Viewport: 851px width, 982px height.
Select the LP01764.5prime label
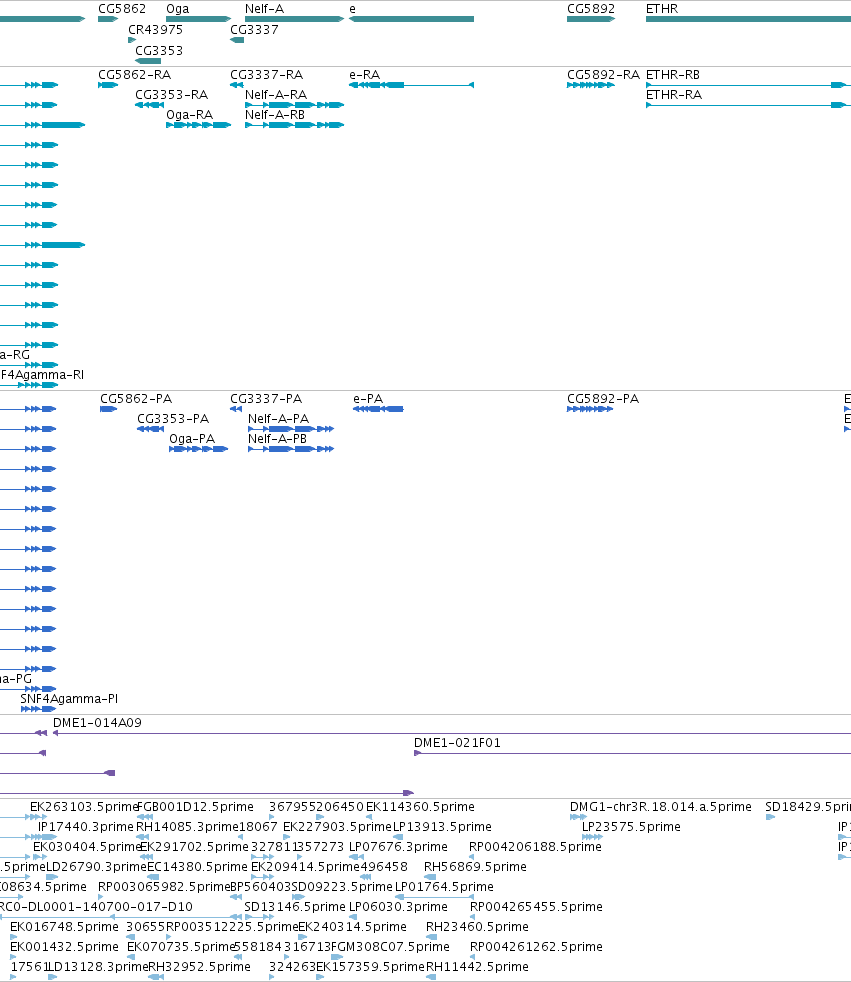pos(444,887)
